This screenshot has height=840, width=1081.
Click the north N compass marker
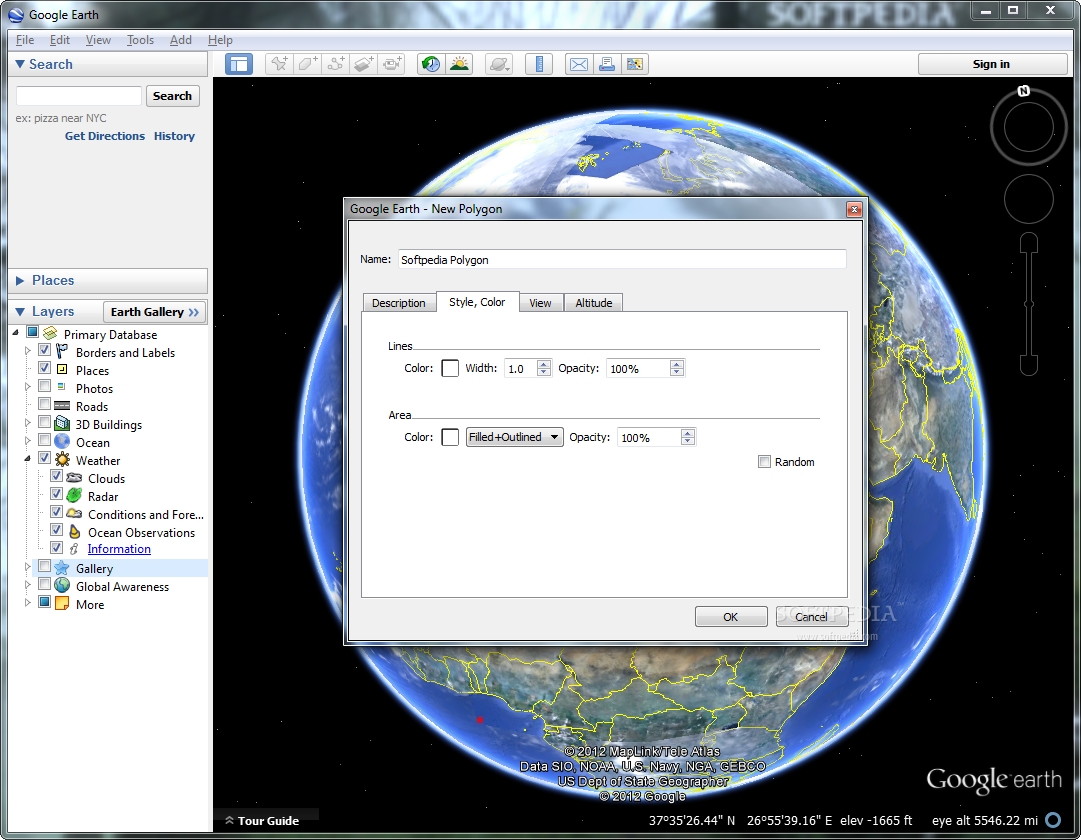(1024, 90)
